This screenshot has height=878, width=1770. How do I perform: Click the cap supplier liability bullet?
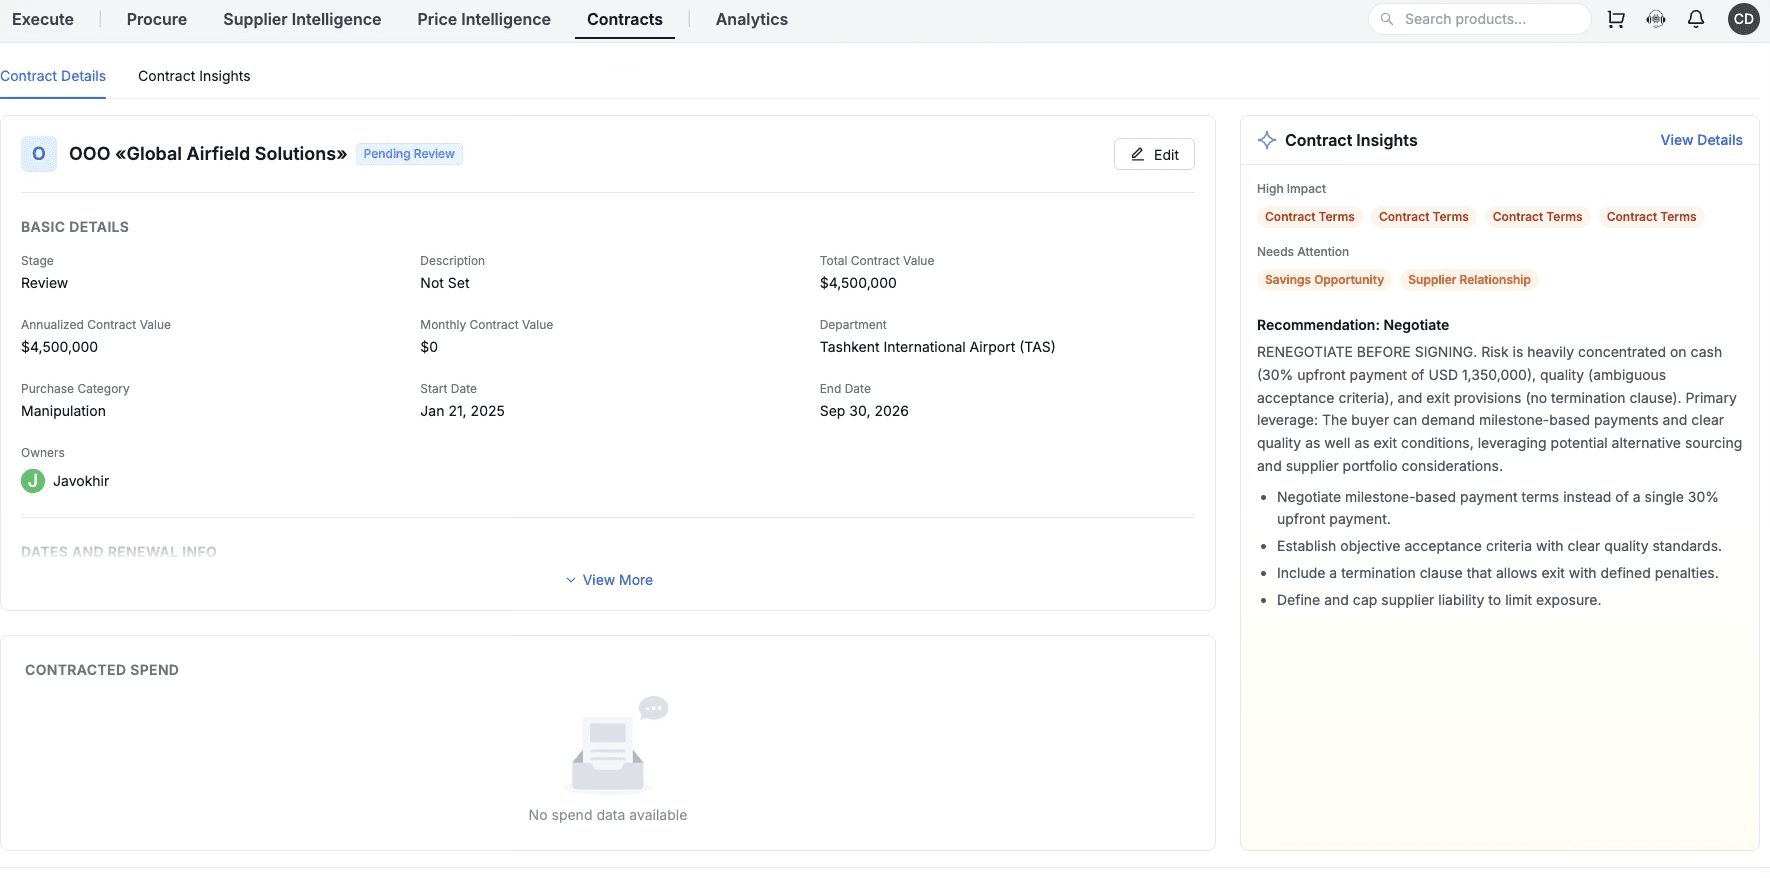1439,600
